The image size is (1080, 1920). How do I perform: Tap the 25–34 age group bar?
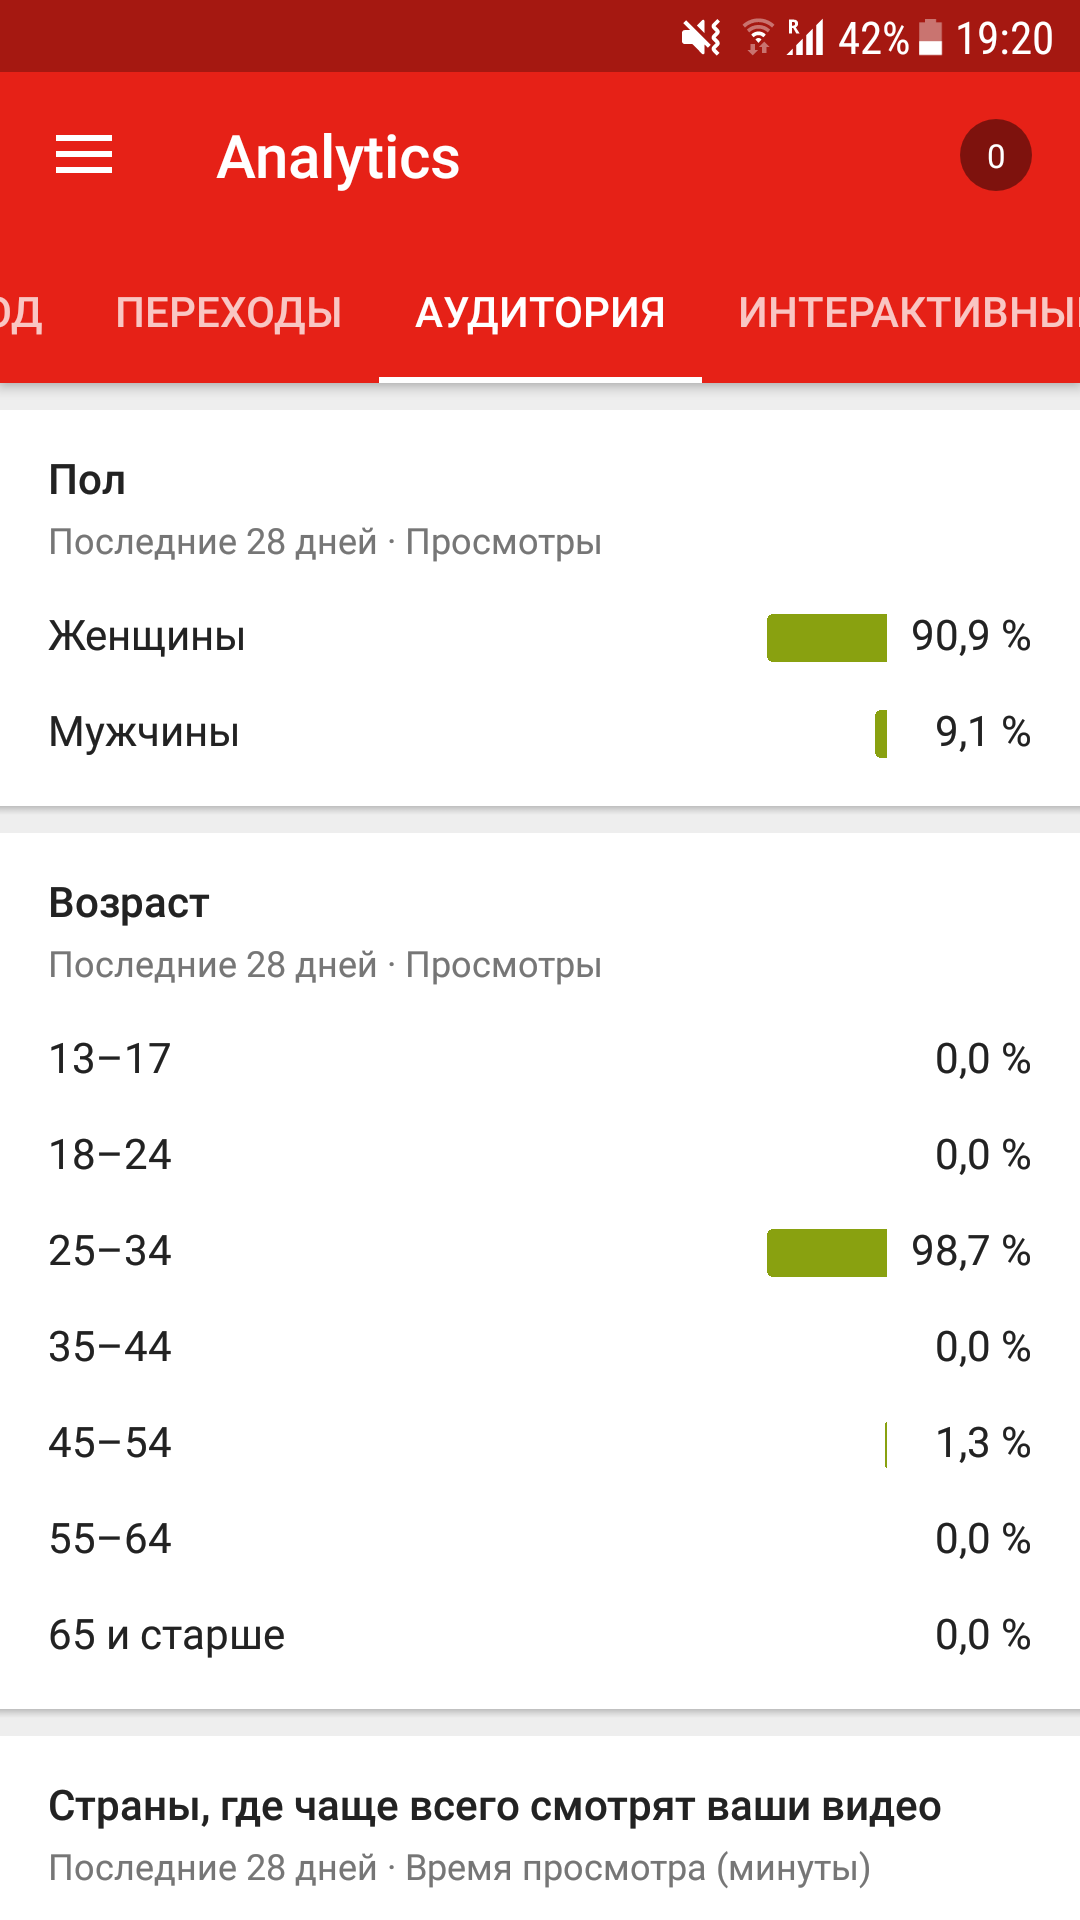pyautogui.click(x=827, y=1253)
